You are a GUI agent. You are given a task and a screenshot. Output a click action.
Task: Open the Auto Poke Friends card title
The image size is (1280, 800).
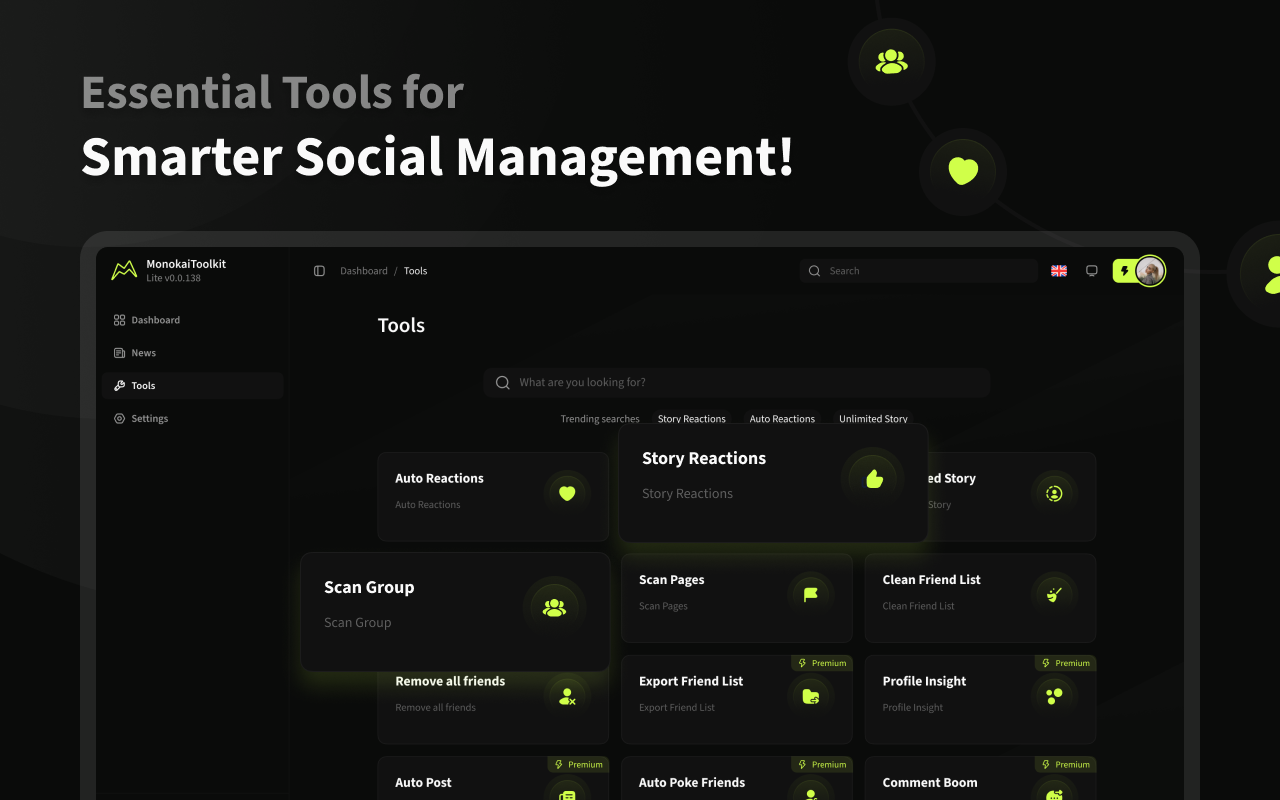point(692,783)
